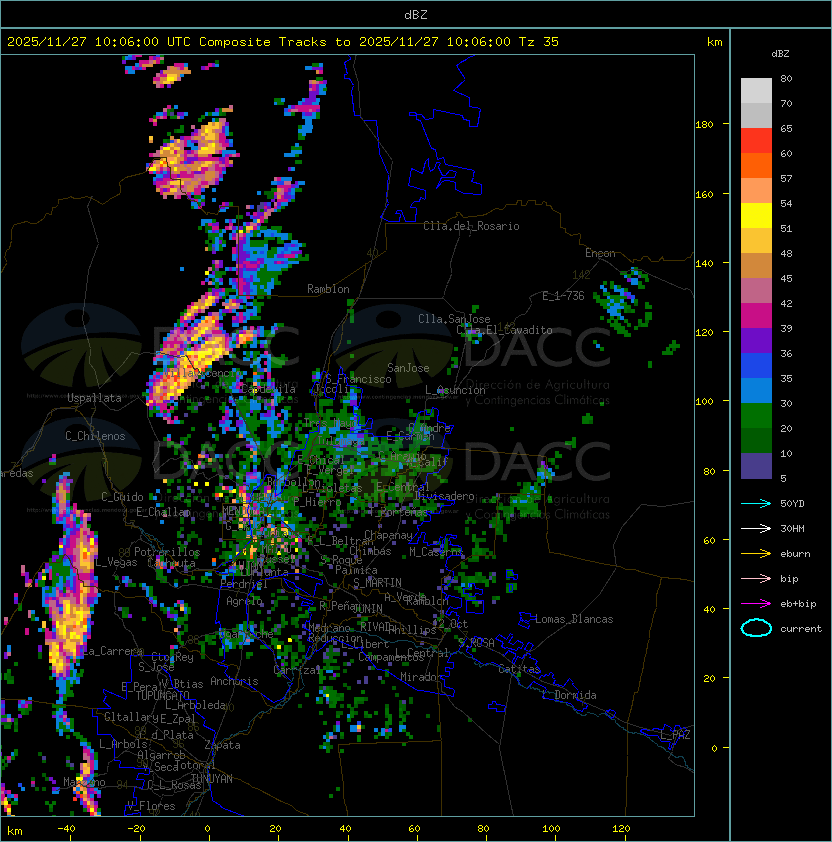Click the 180 km tick on vertical axis
Image resolution: width=832 pixels, height=842 pixels.
coord(704,125)
